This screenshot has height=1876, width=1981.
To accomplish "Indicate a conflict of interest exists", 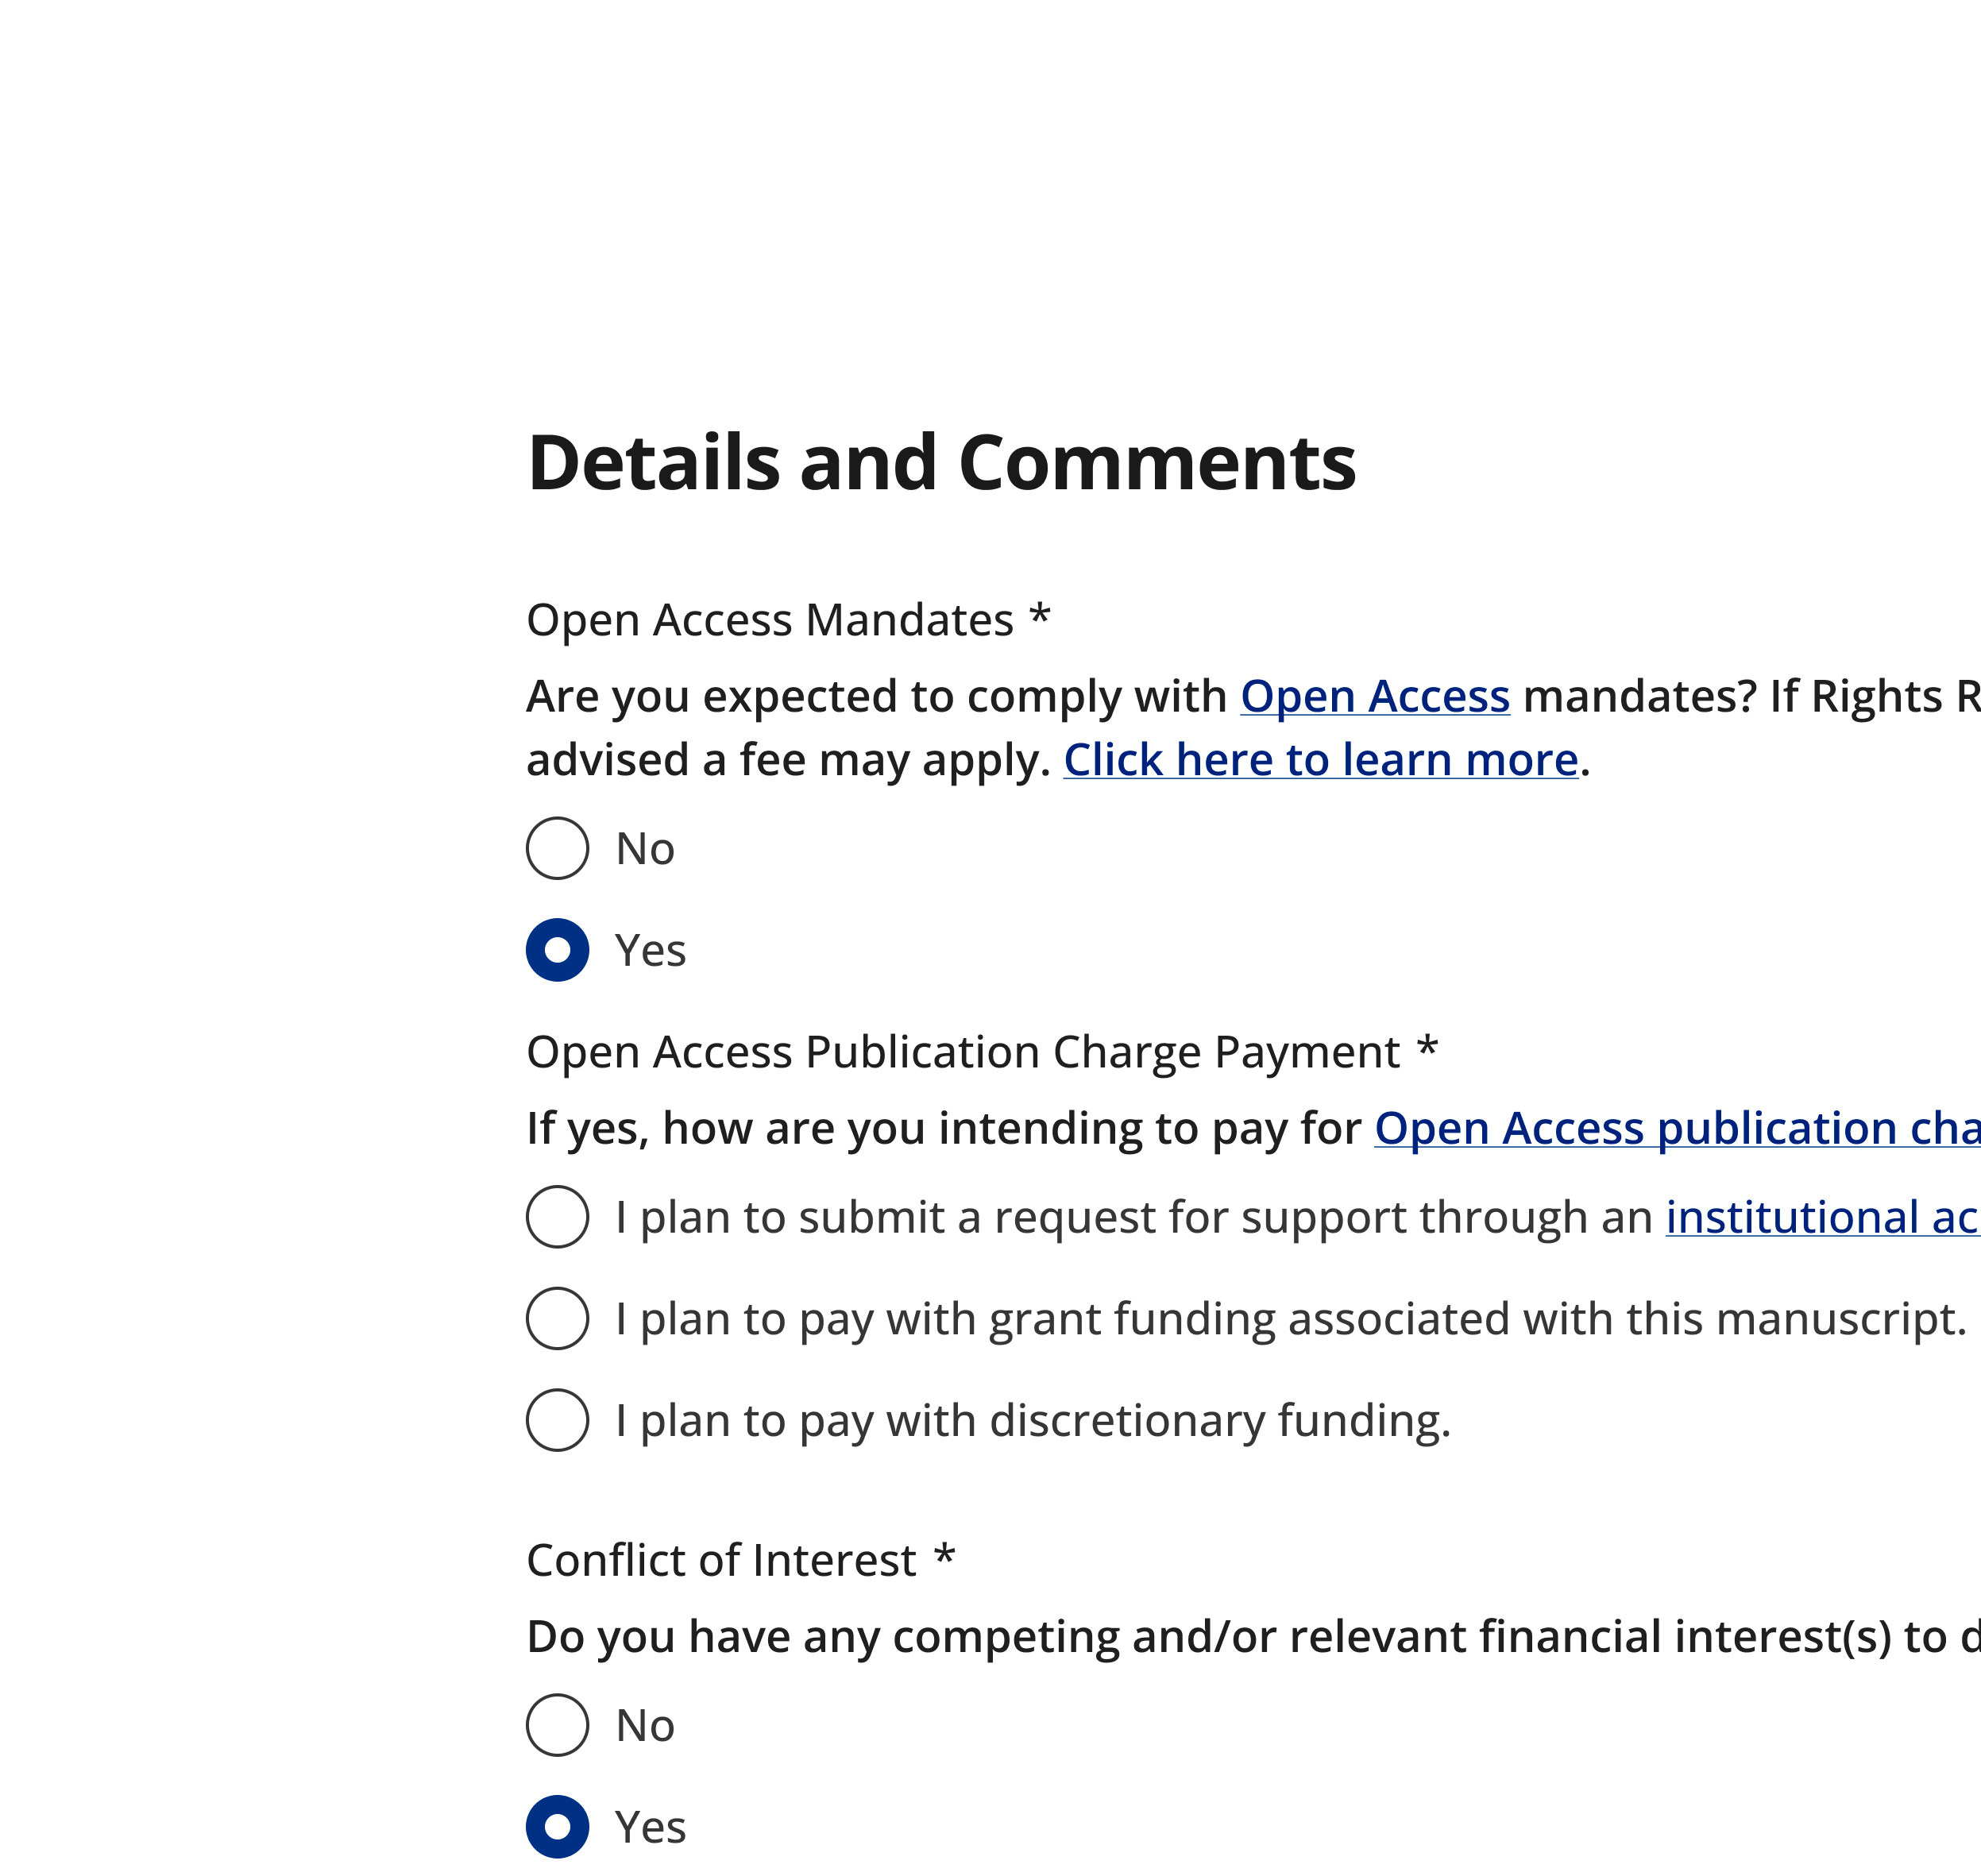I will point(556,1826).
